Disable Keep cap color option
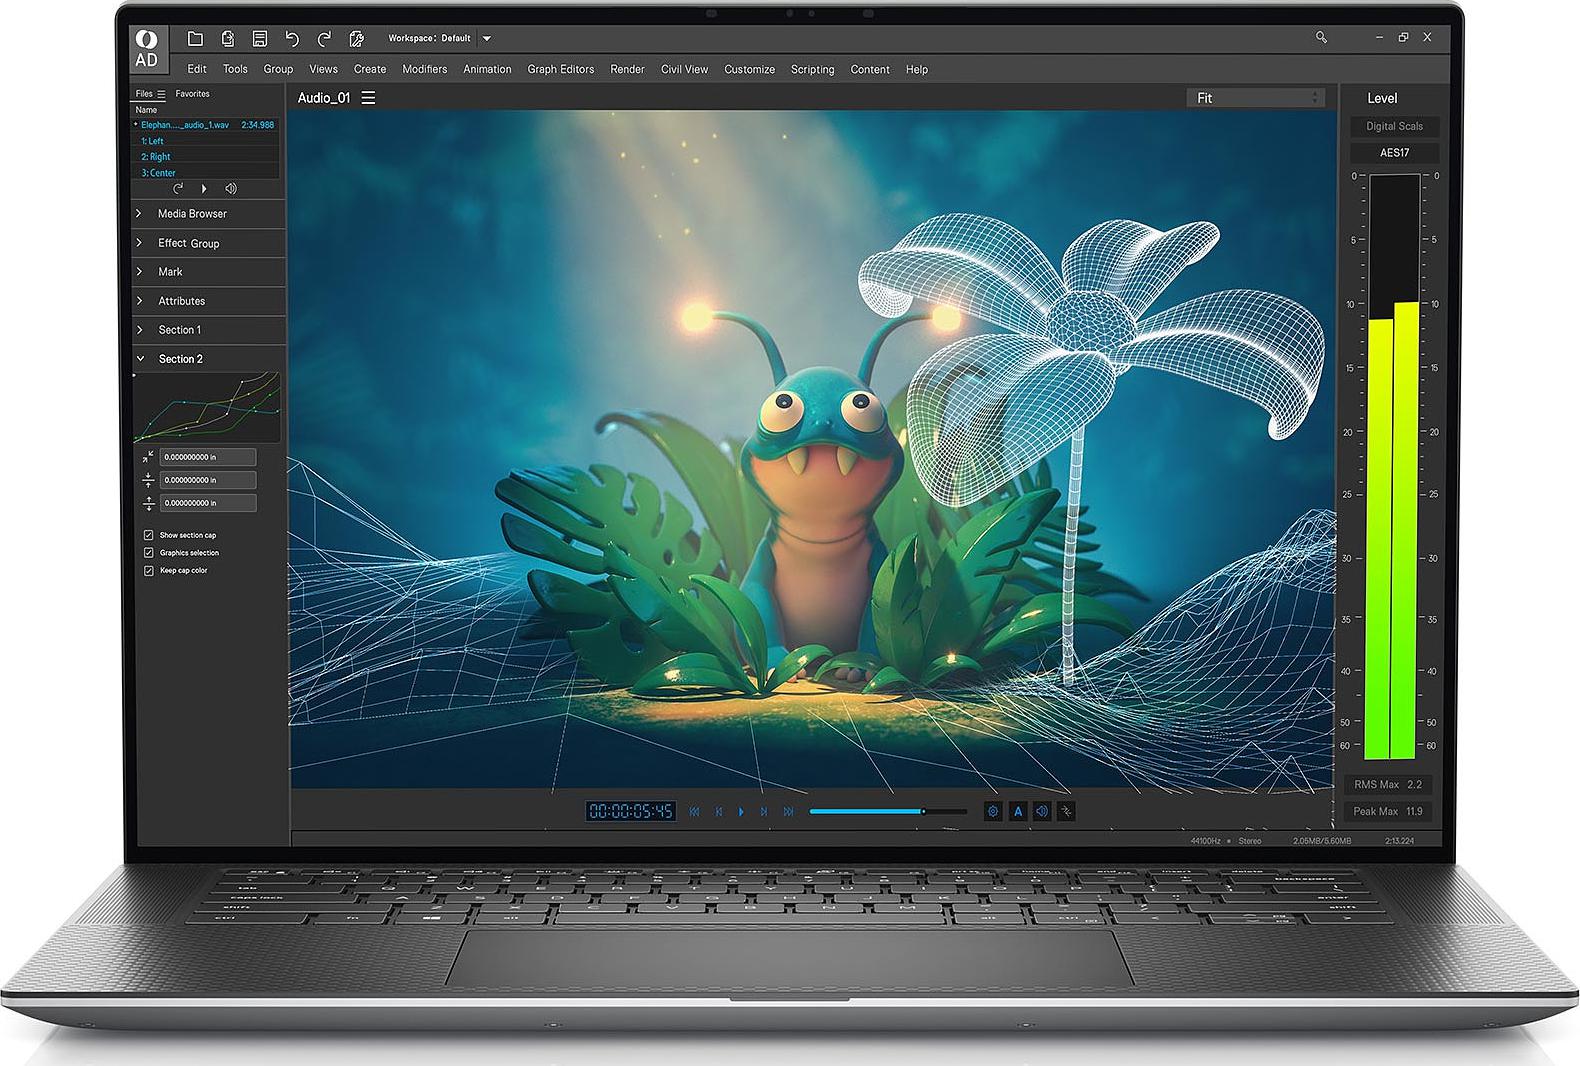Screen dimensions: 1580x1066 pyautogui.click(x=149, y=571)
